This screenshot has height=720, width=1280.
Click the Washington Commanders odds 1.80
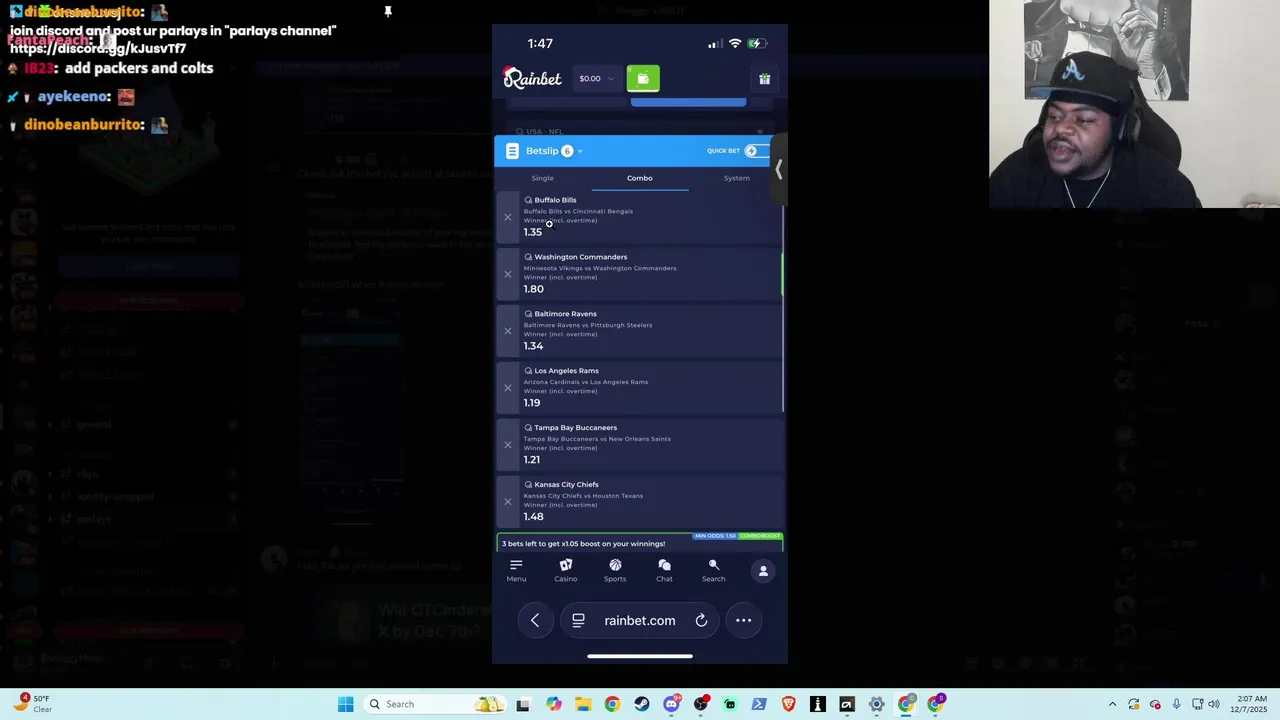pyautogui.click(x=534, y=289)
